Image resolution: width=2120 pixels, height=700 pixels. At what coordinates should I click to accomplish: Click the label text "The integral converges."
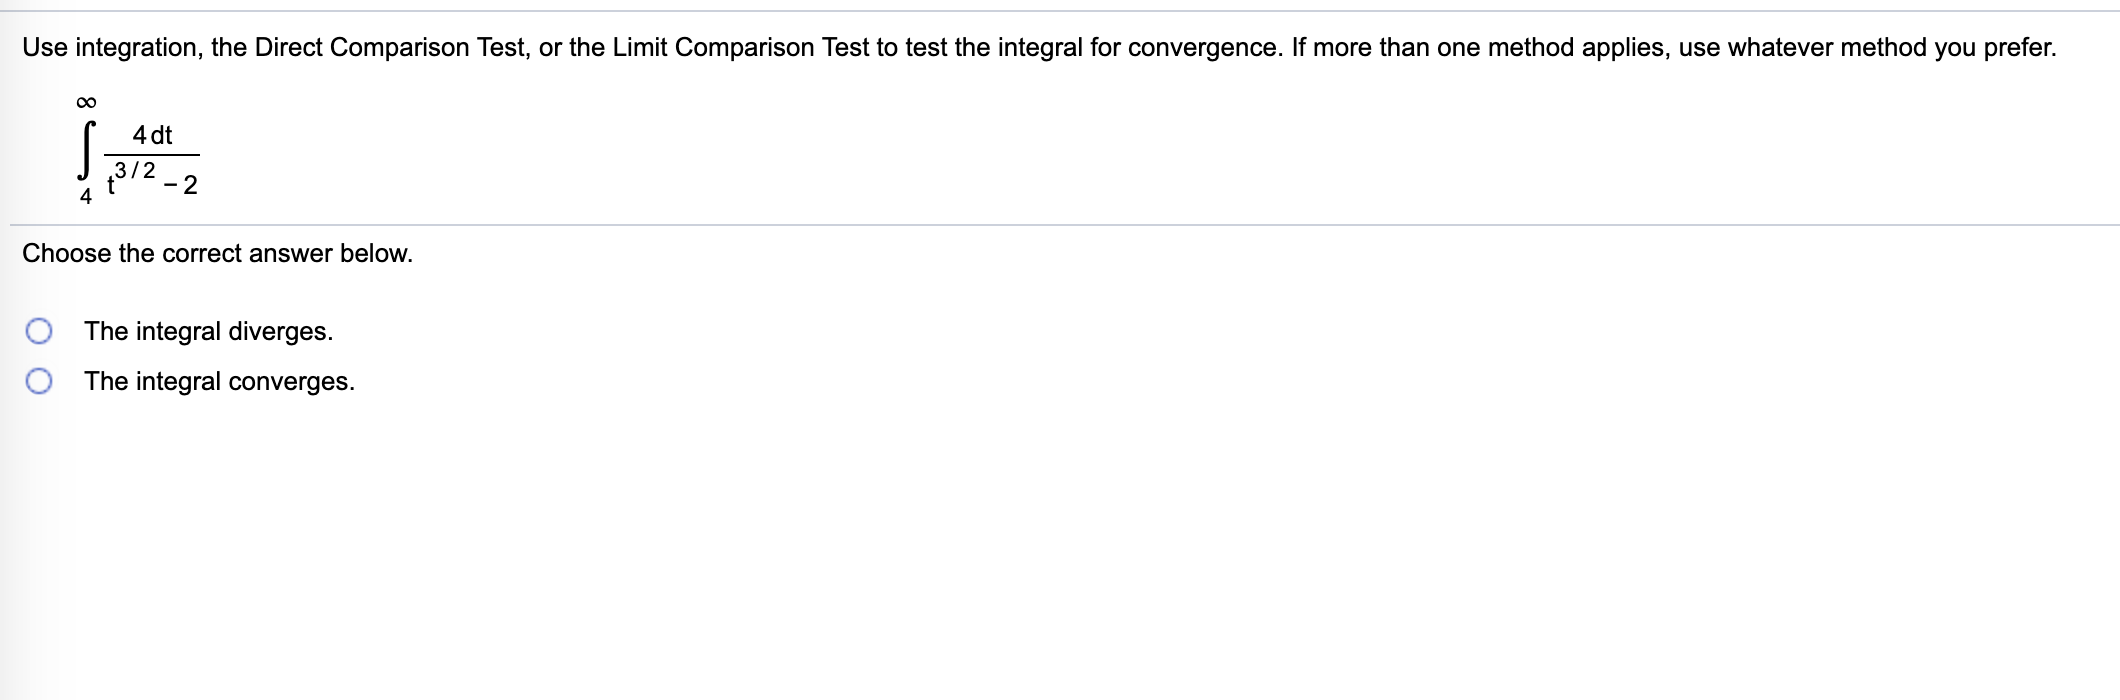[217, 381]
